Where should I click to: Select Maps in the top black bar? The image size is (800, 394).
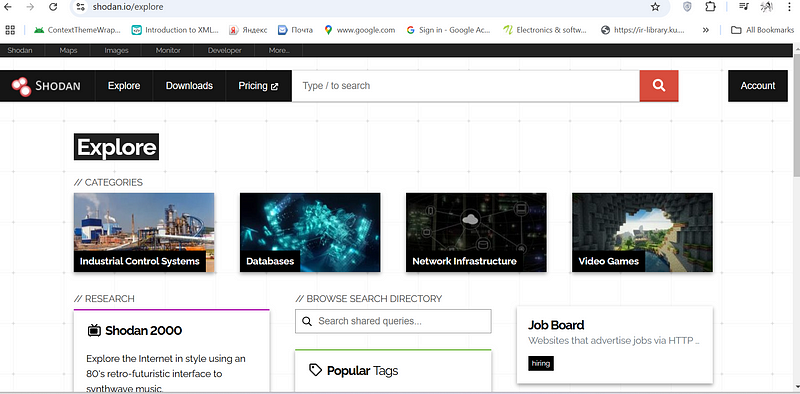68,50
